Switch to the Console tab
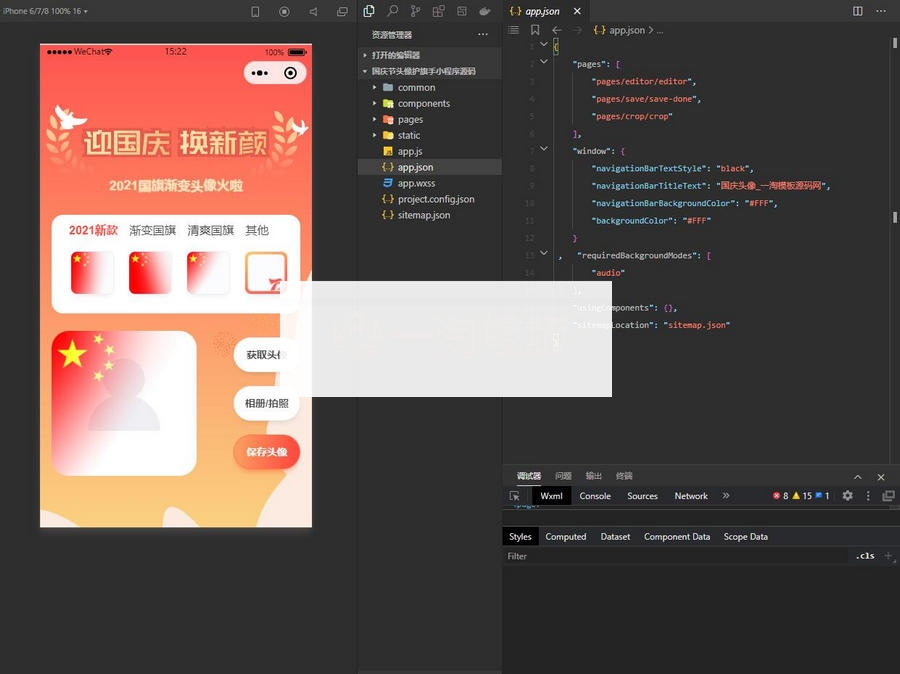The height and width of the screenshot is (674, 900). tap(595, 496)
